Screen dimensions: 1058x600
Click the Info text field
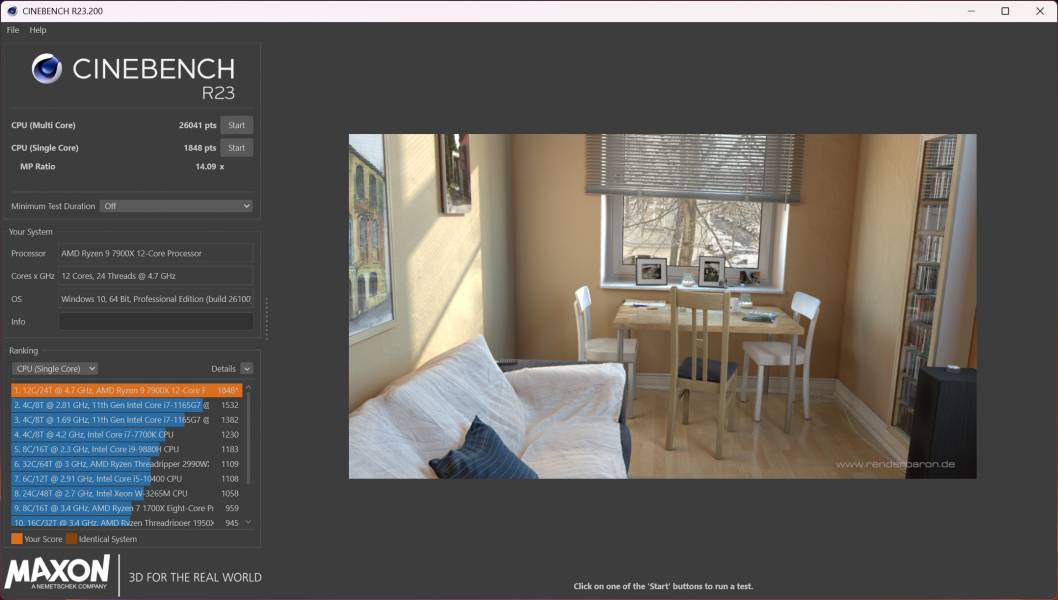[x=155, y=321]
